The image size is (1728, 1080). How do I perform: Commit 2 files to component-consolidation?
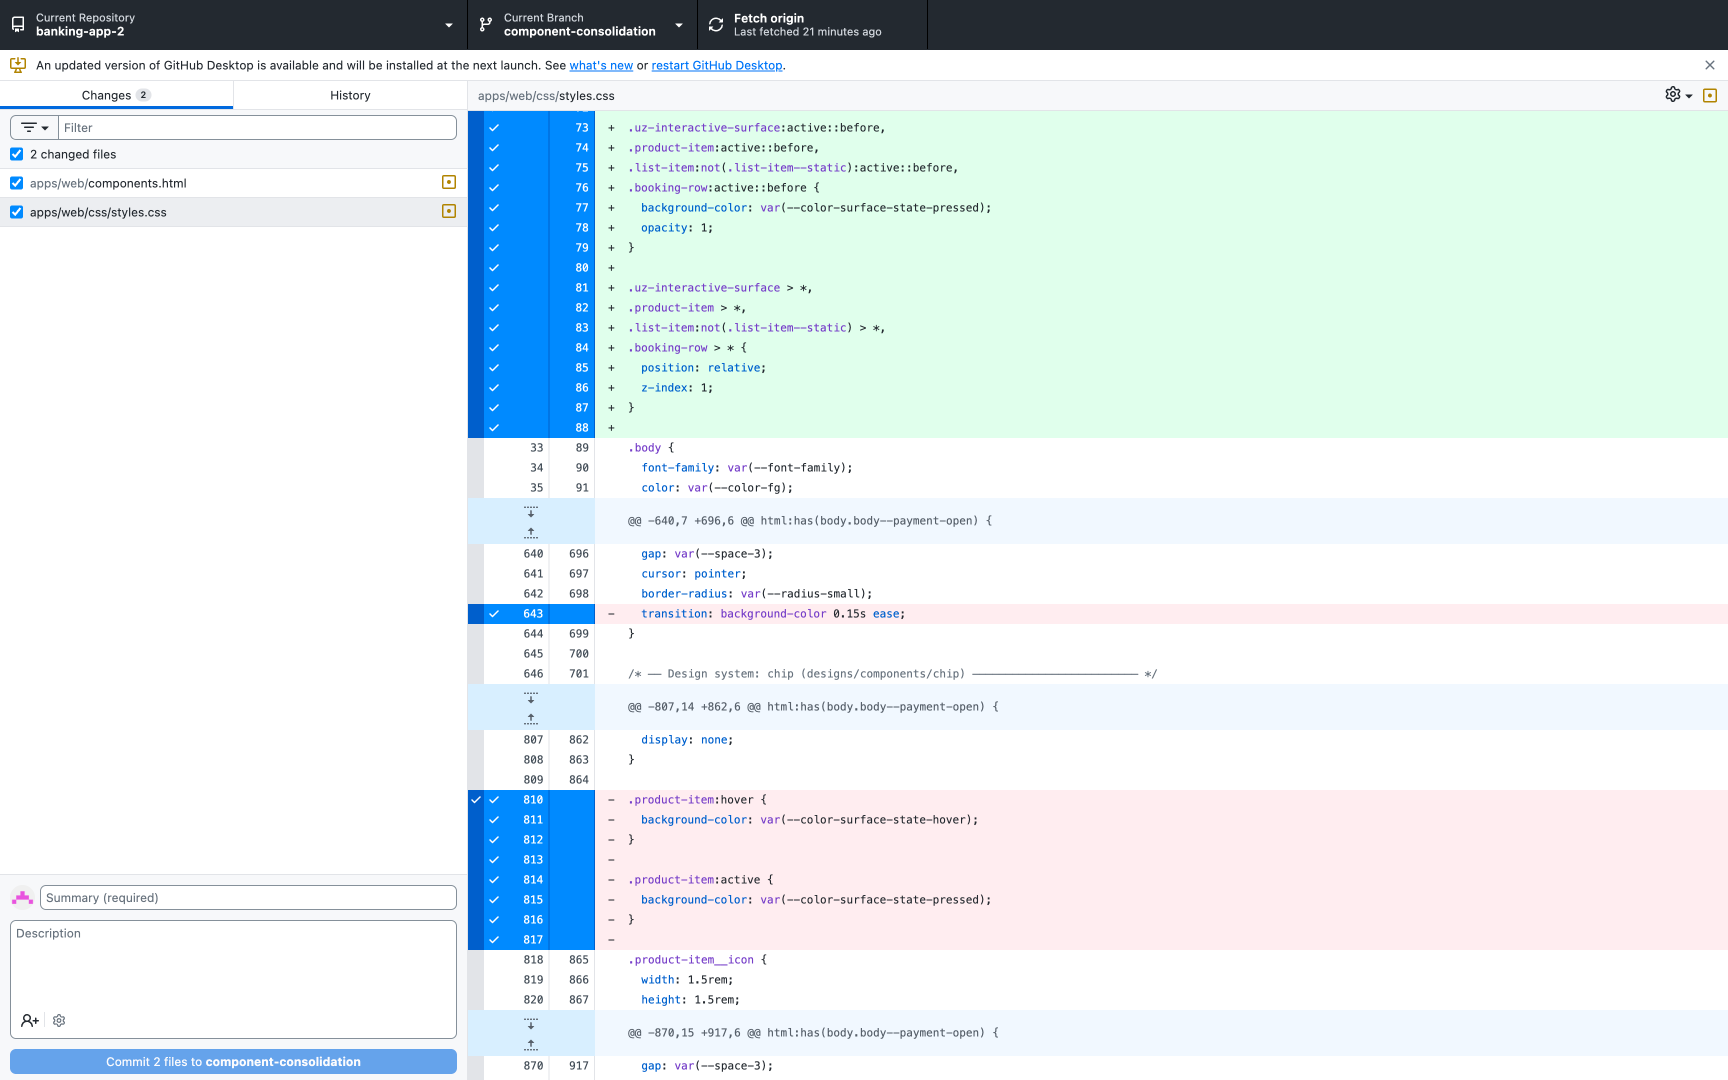tap(233, 1062)
